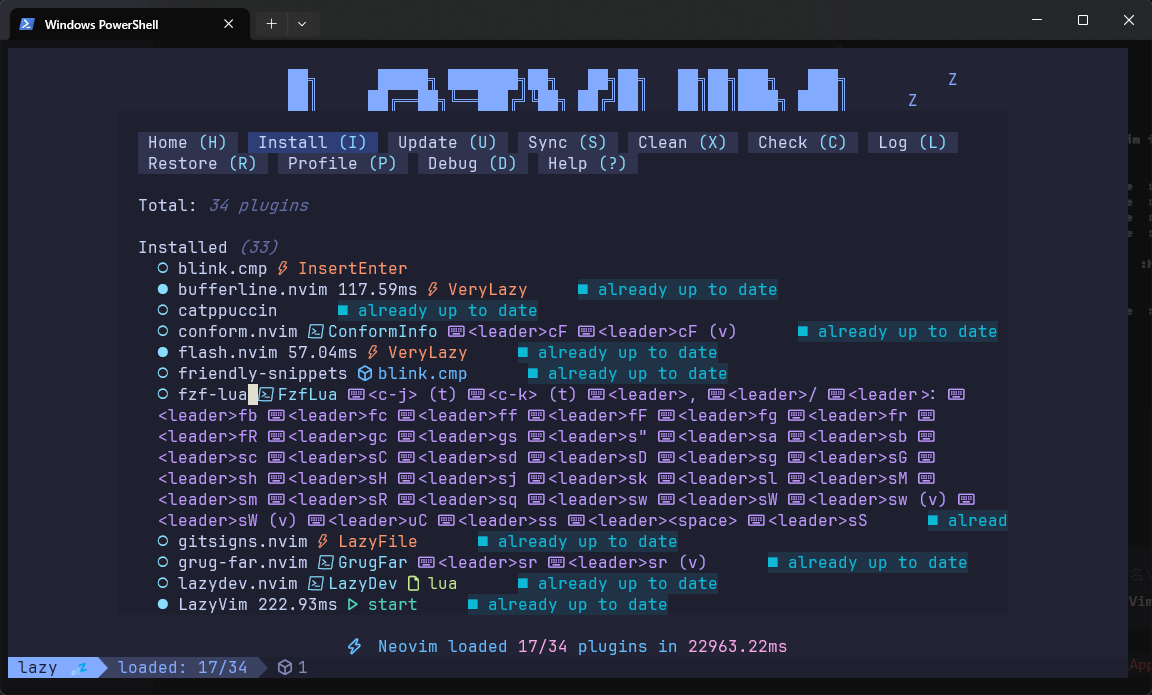Open the Debug (D) view
Image resolution: width=1152 pixels, height=695 pixels.
pyautogui.click(x=472, y=164)
